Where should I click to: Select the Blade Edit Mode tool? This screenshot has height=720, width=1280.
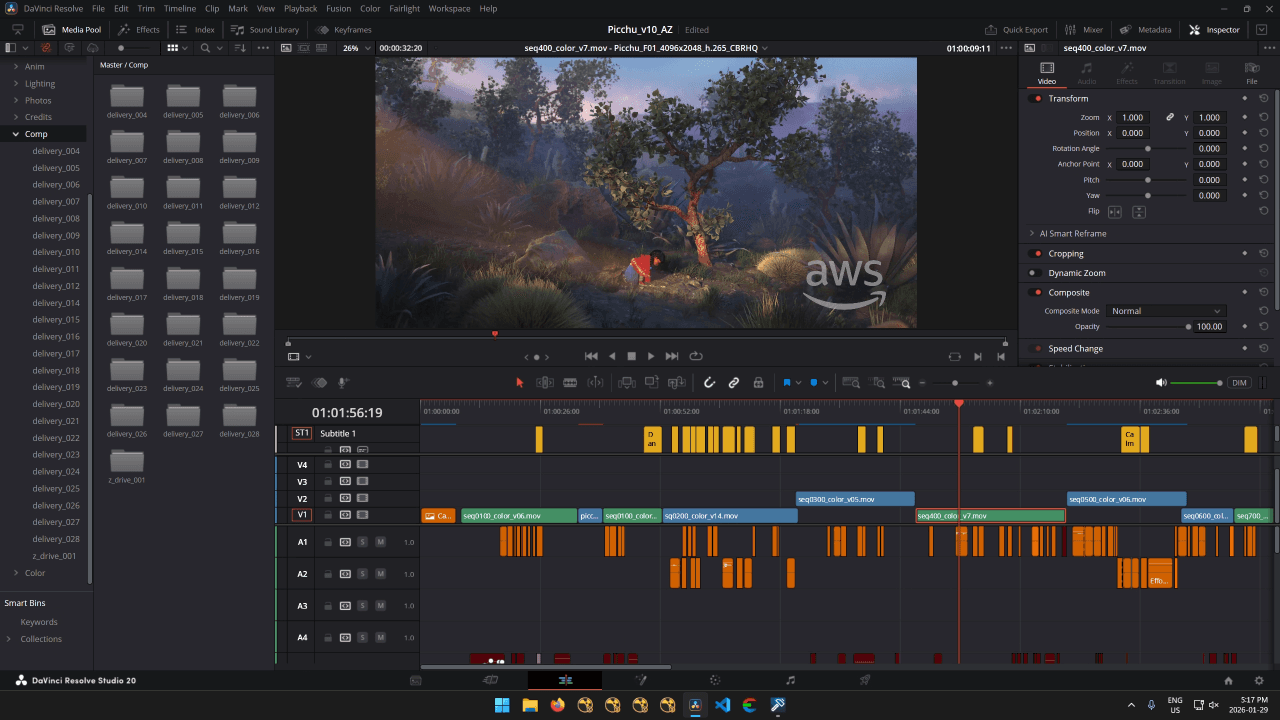tap(570, 382)
